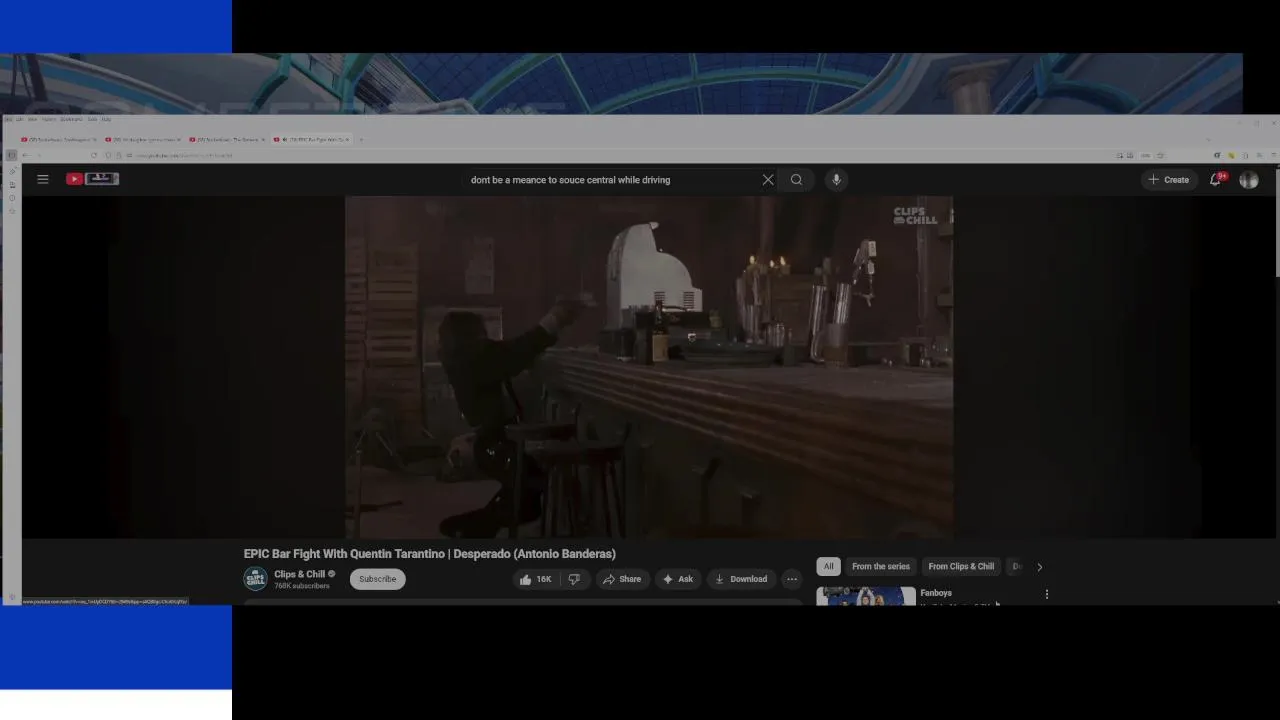Reload the page in browser toolbar
The image size is (1280, 720).
[x=94, y=155]
